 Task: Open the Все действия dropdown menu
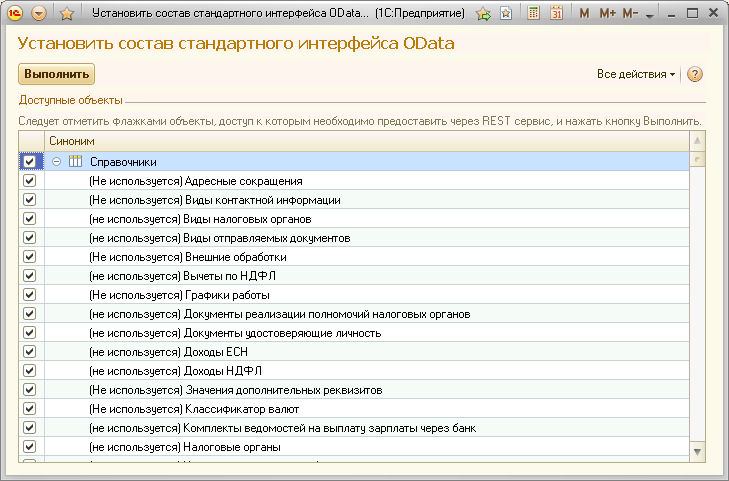pos(636,74)
